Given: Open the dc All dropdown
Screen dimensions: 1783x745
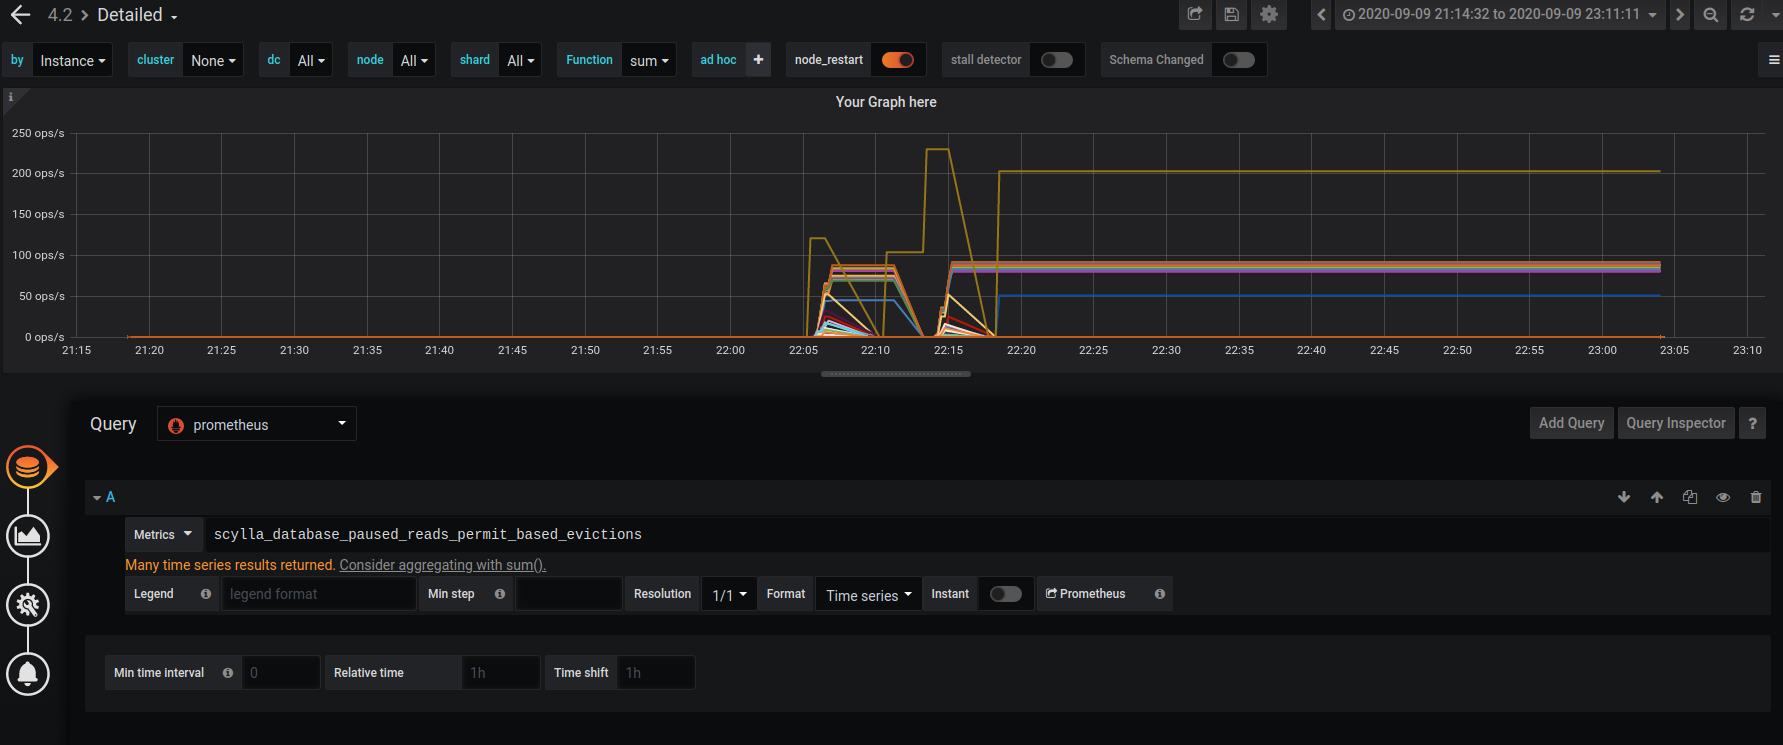Looking at the screenshot, I should (311, 60).
